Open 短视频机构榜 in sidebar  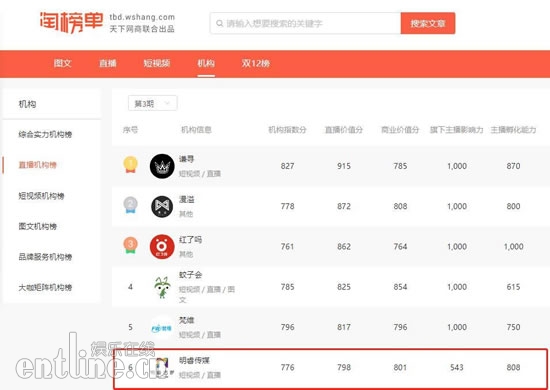tap(41, 196)
